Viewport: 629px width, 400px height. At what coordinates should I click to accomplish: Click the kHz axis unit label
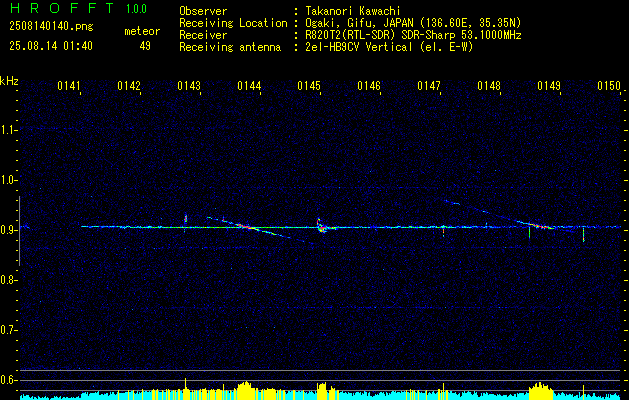[9, 81]
